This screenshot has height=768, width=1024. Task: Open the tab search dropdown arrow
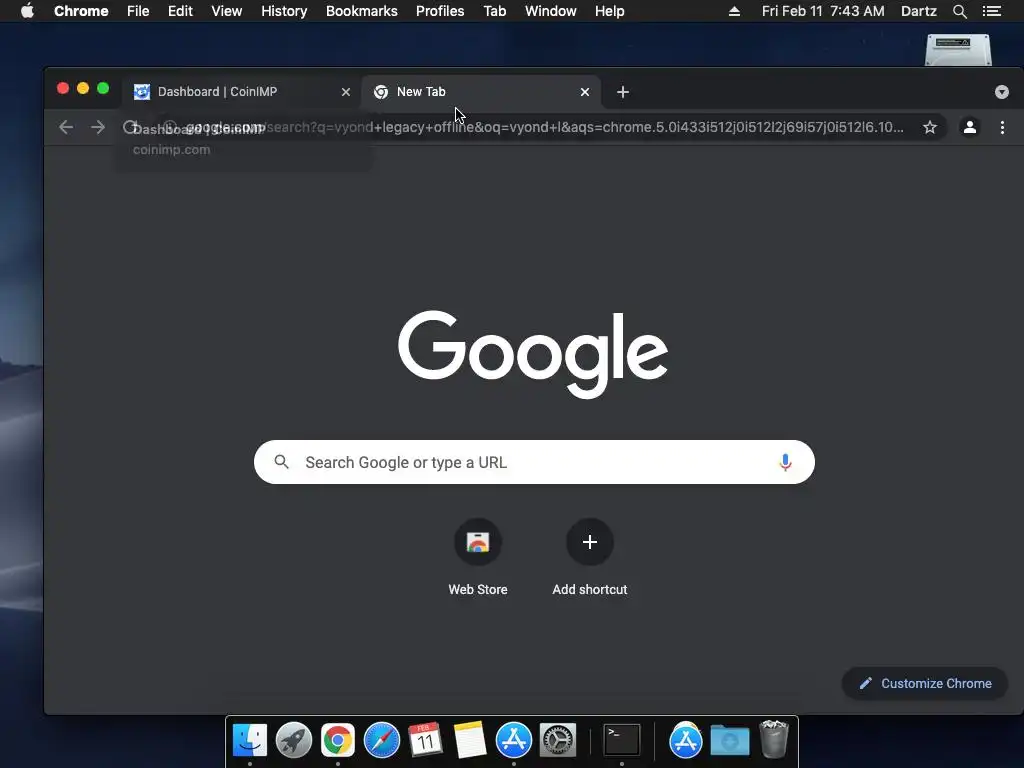click(x=1002, y=92)
